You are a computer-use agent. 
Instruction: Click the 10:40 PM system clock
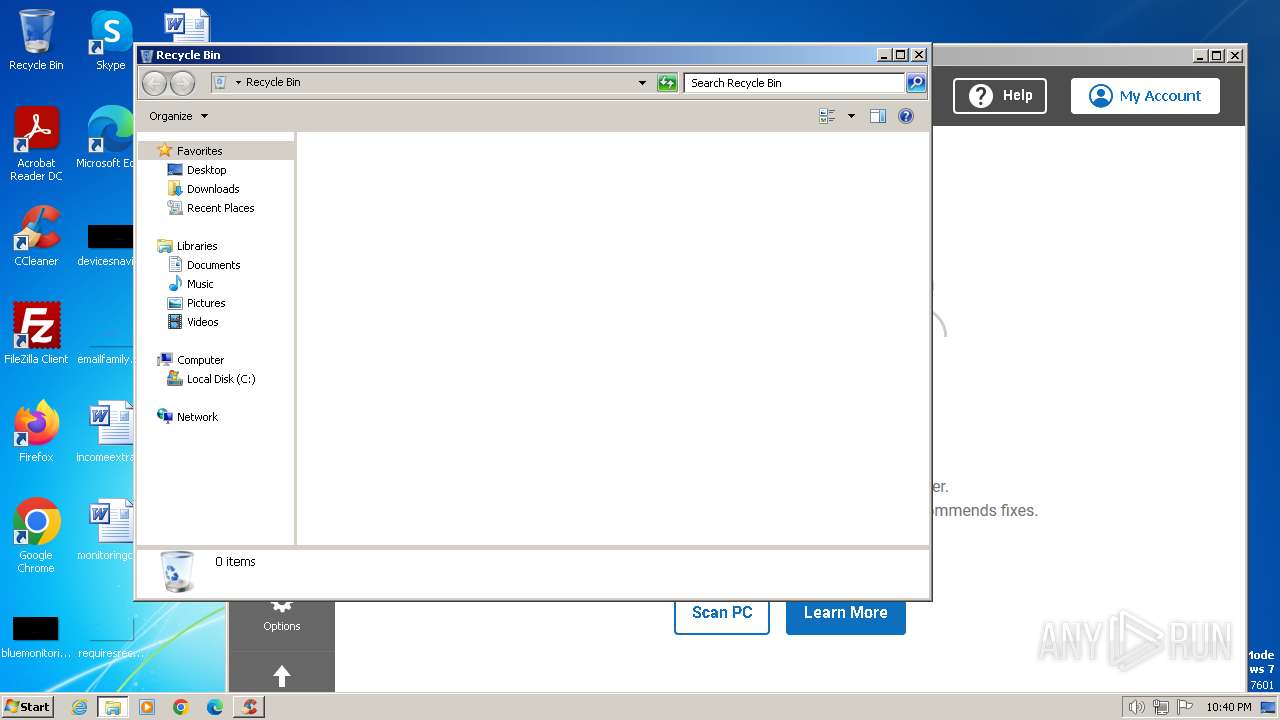1229,707
